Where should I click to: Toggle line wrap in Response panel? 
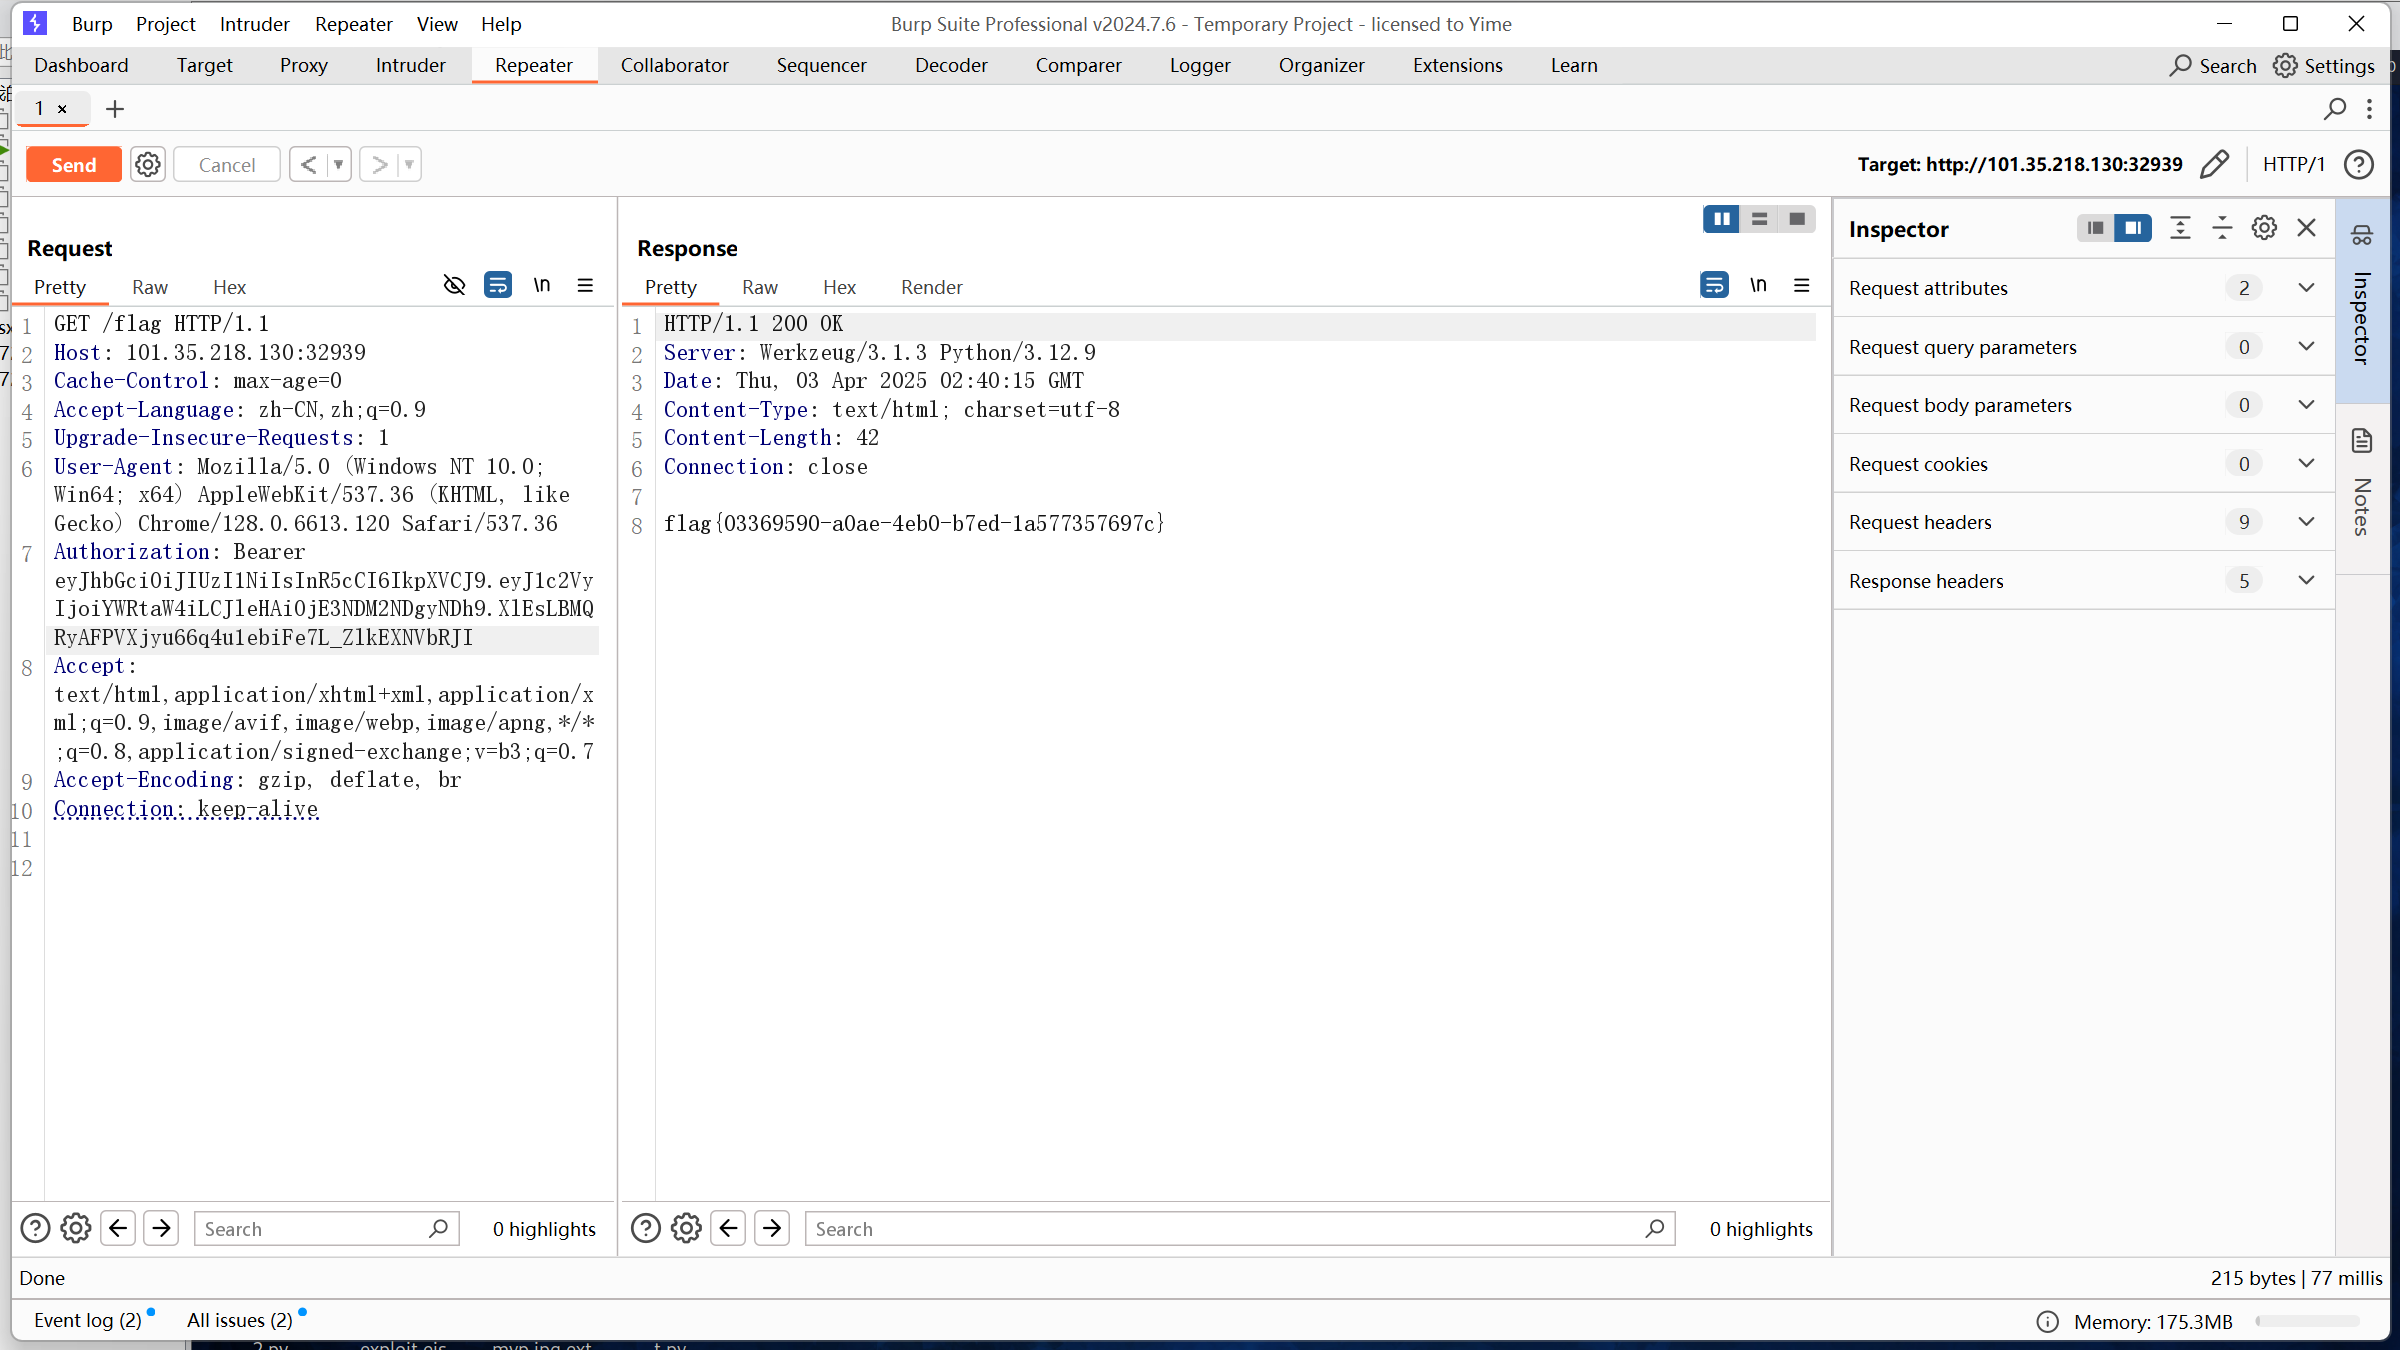(1714, 286)
